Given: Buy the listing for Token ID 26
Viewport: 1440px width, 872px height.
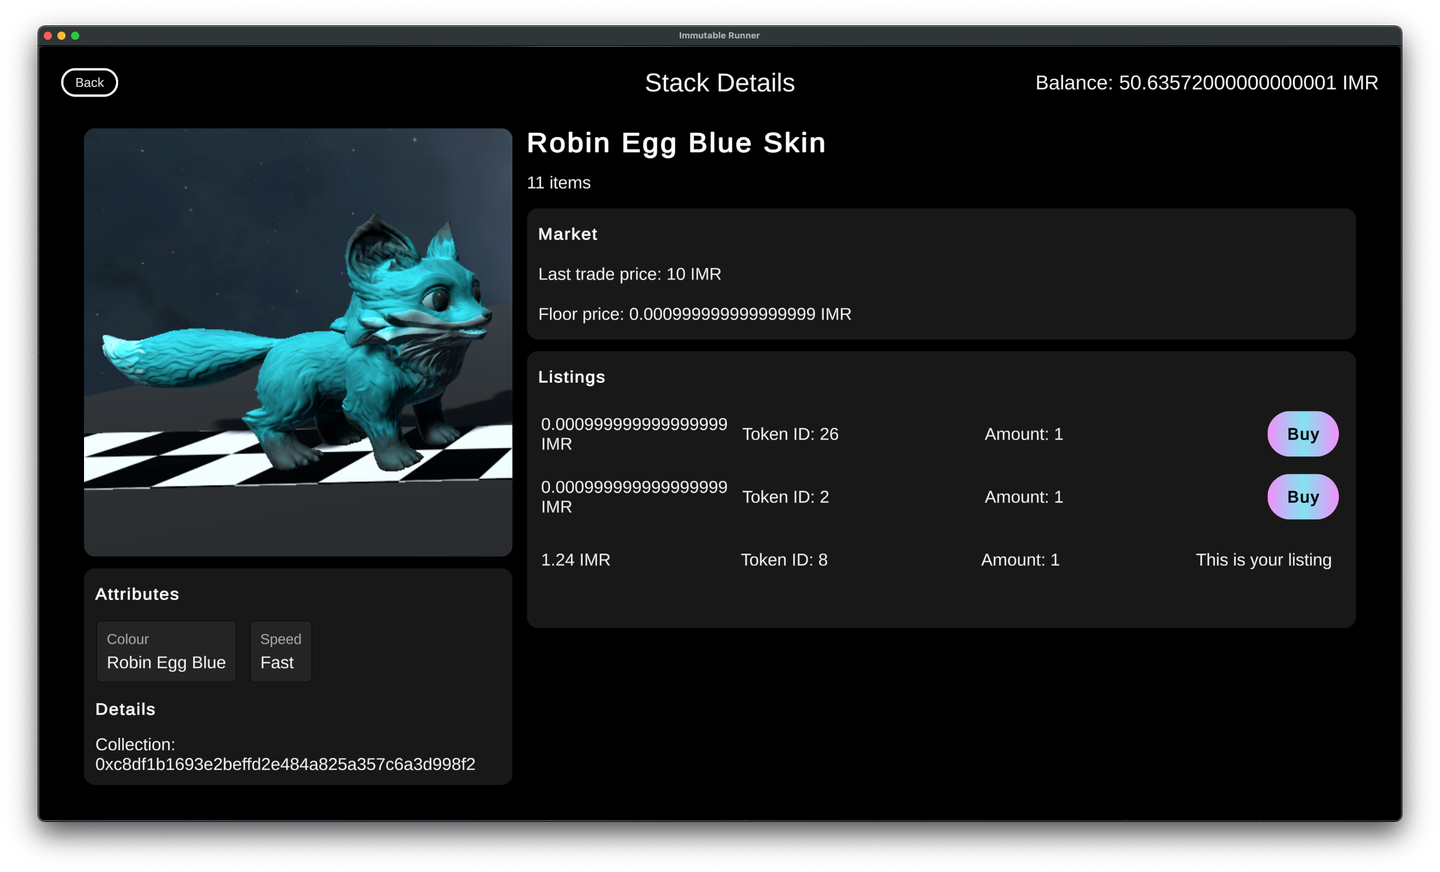Looking at the screenshot, I should [x=1302, y=434].
